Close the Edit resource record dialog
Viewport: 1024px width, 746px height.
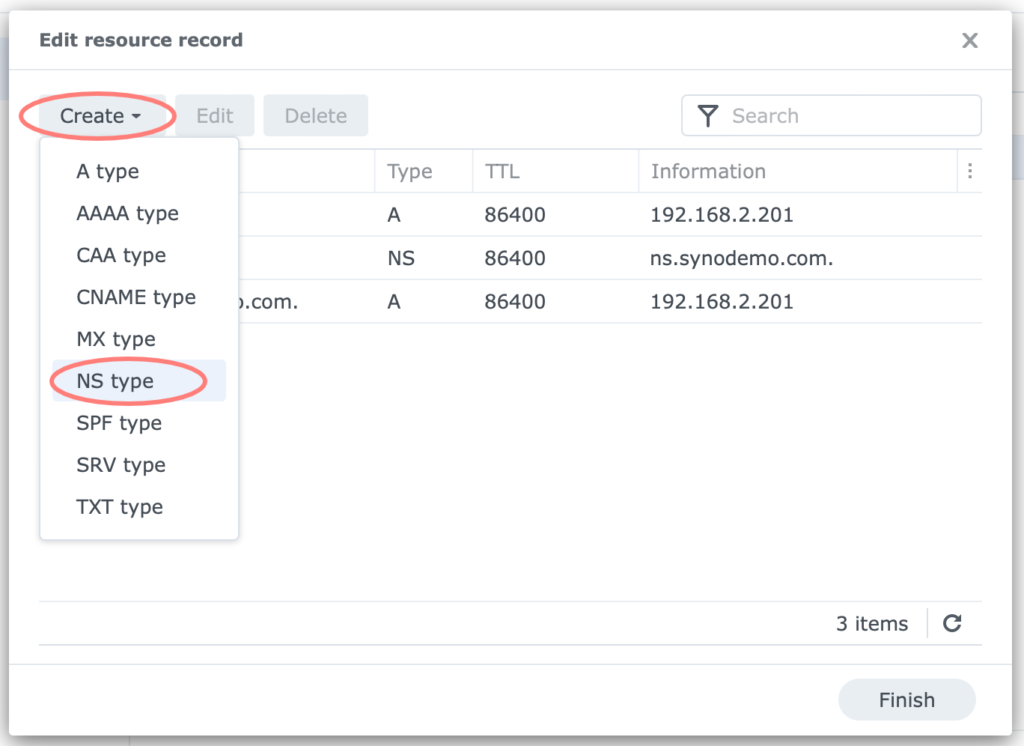pos(969,40)
